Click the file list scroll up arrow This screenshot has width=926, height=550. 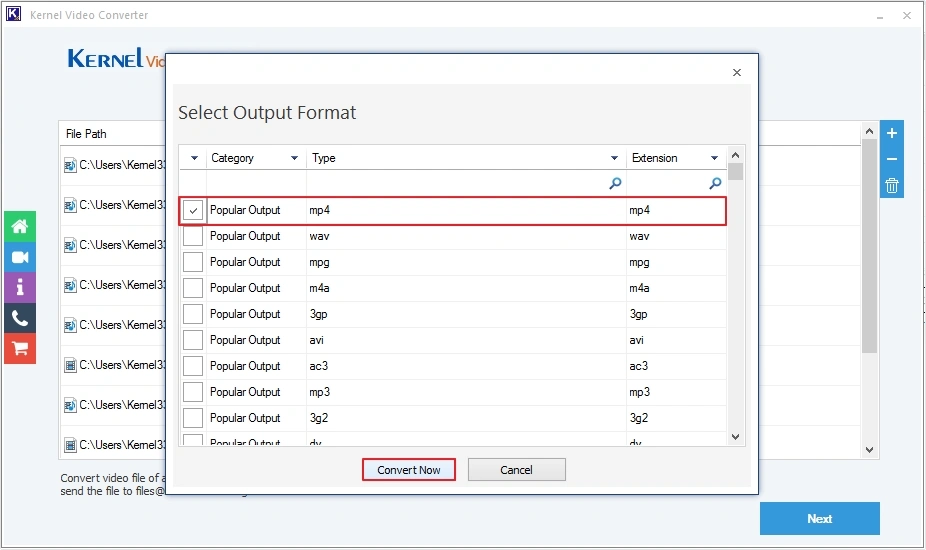869,131
